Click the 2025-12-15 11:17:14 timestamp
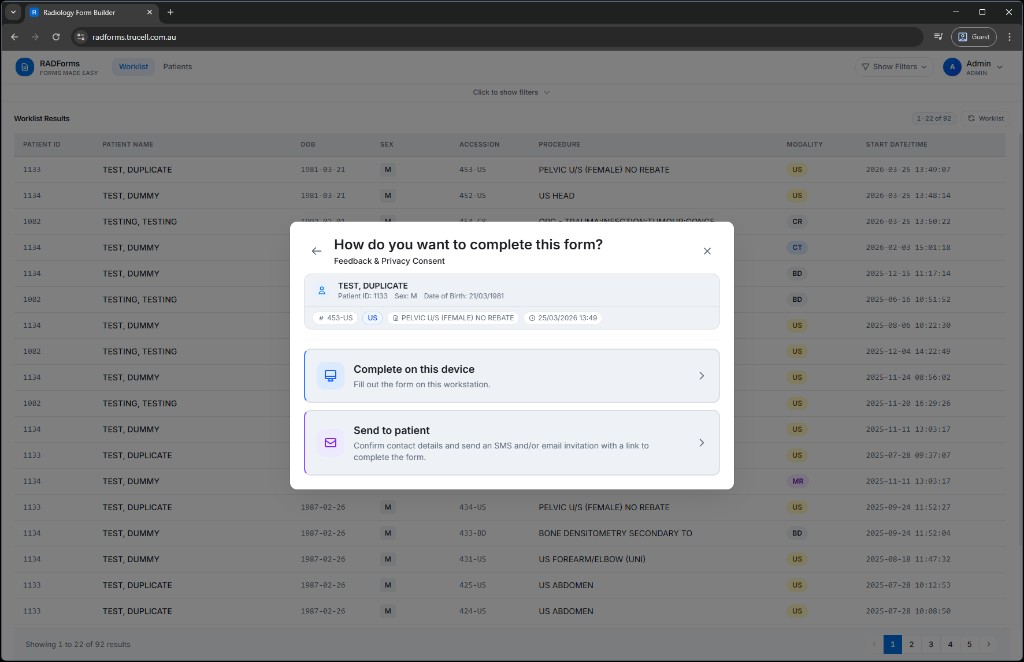 908,274
